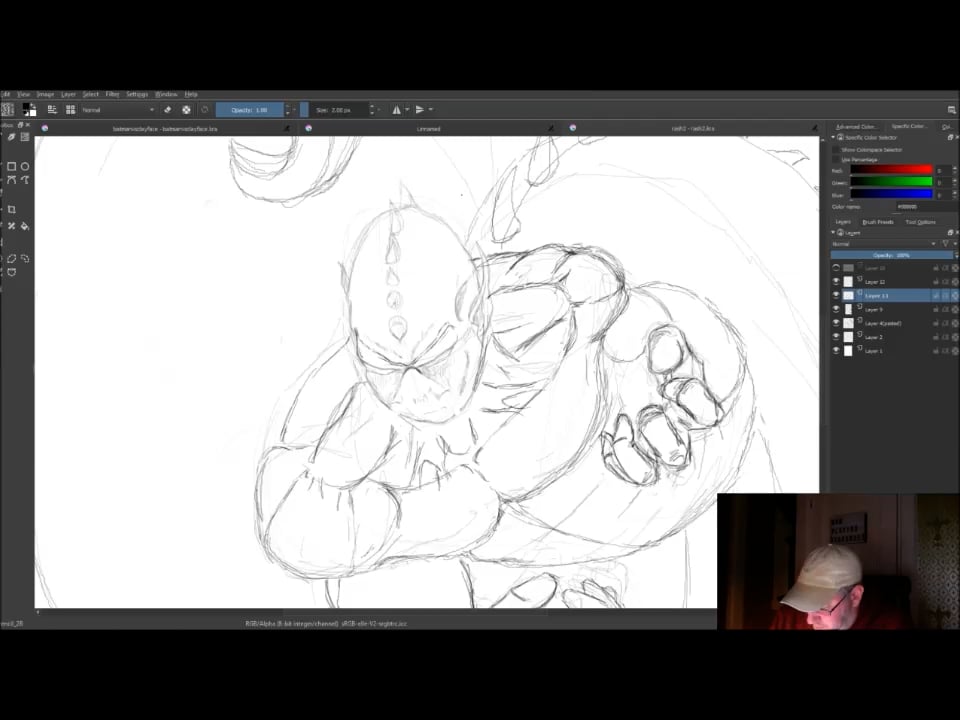This screenshot has width=960, height=720.
Task: Show hidden Layer 10 via its eye icon
Action: coord(836,268)
